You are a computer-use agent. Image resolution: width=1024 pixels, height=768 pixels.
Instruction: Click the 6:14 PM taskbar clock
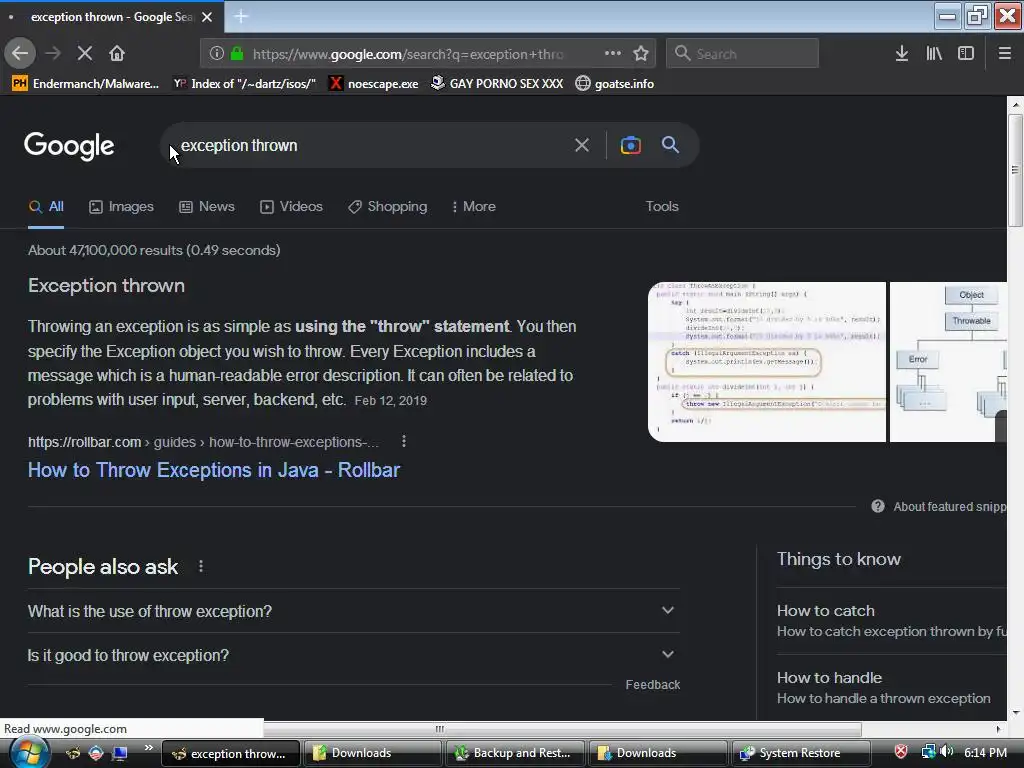[x=985, y=752]
